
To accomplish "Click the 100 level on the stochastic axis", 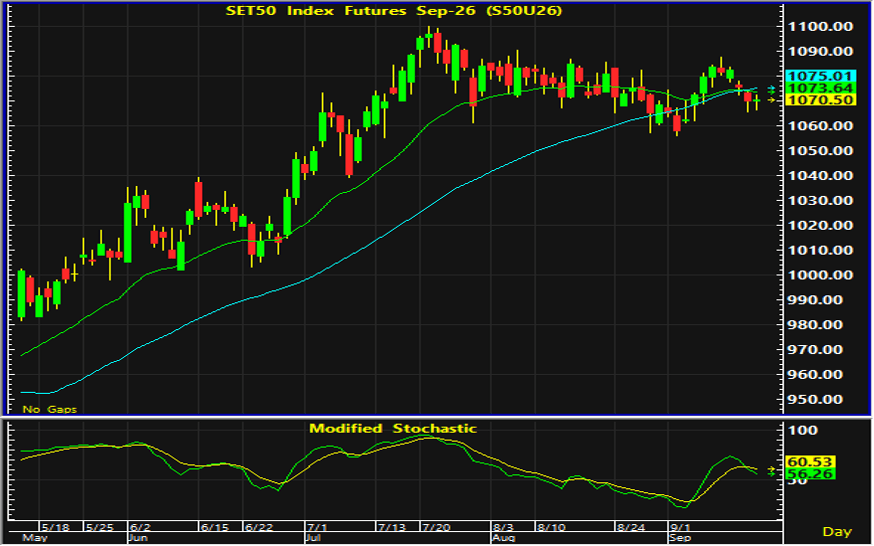I will (804, 430).
